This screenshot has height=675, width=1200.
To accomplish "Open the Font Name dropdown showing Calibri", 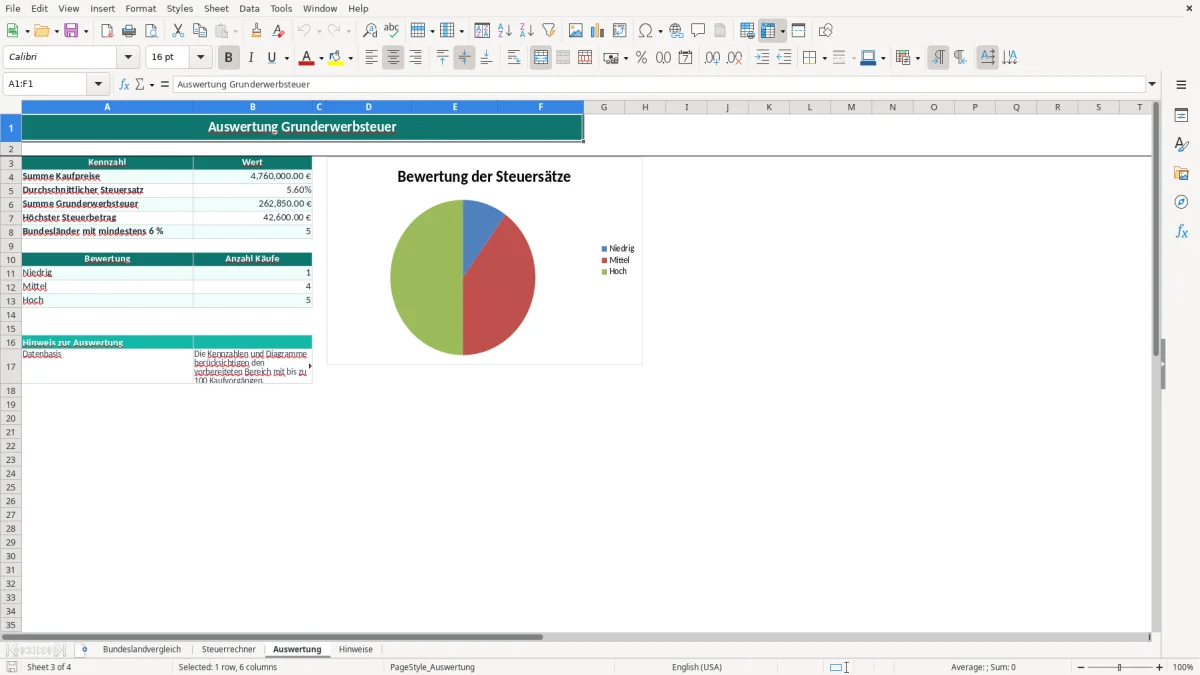I will [x=128, y=58].
